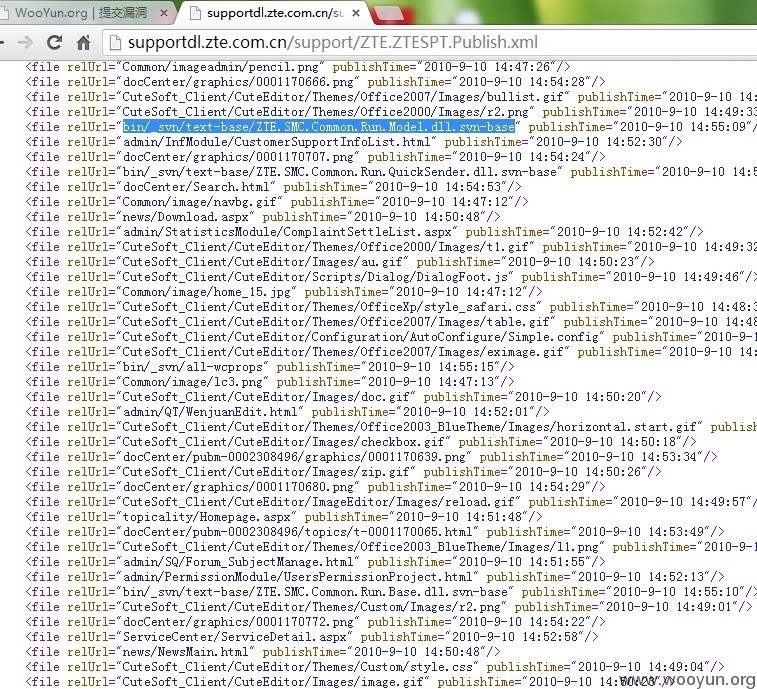
Task: Close the supportdl.zte.com.cn tab
Action: tap(356, 13)
